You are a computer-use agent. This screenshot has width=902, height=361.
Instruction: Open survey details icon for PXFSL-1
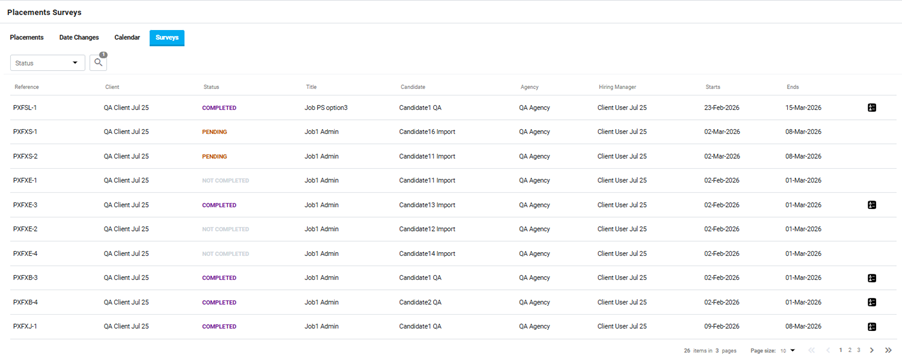pos(872,107)
